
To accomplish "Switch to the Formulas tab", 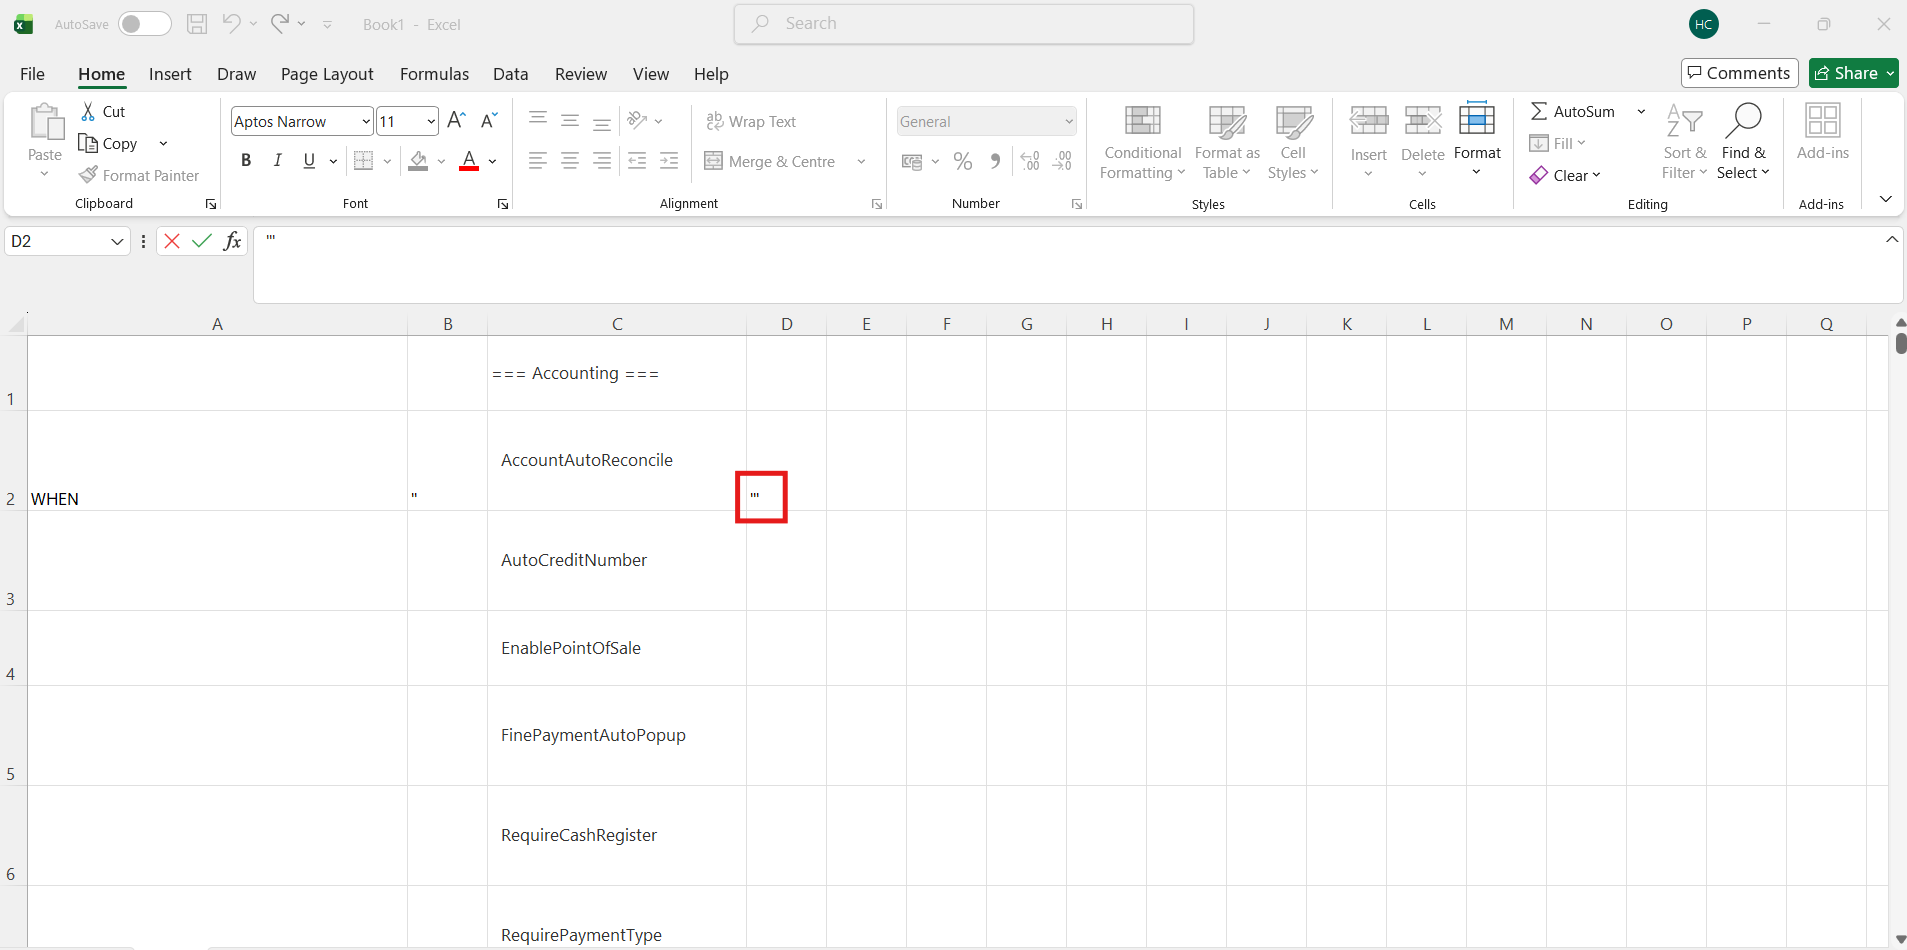I will point(434,74).
